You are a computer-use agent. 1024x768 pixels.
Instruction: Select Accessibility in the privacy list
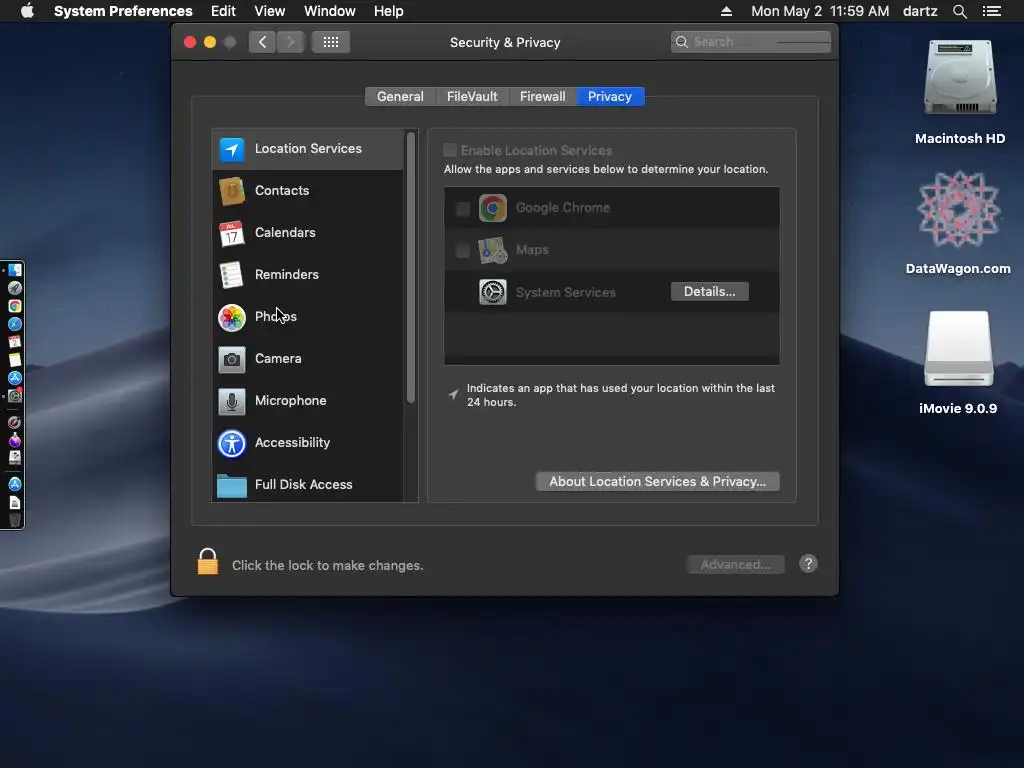(x=308, y=443)
